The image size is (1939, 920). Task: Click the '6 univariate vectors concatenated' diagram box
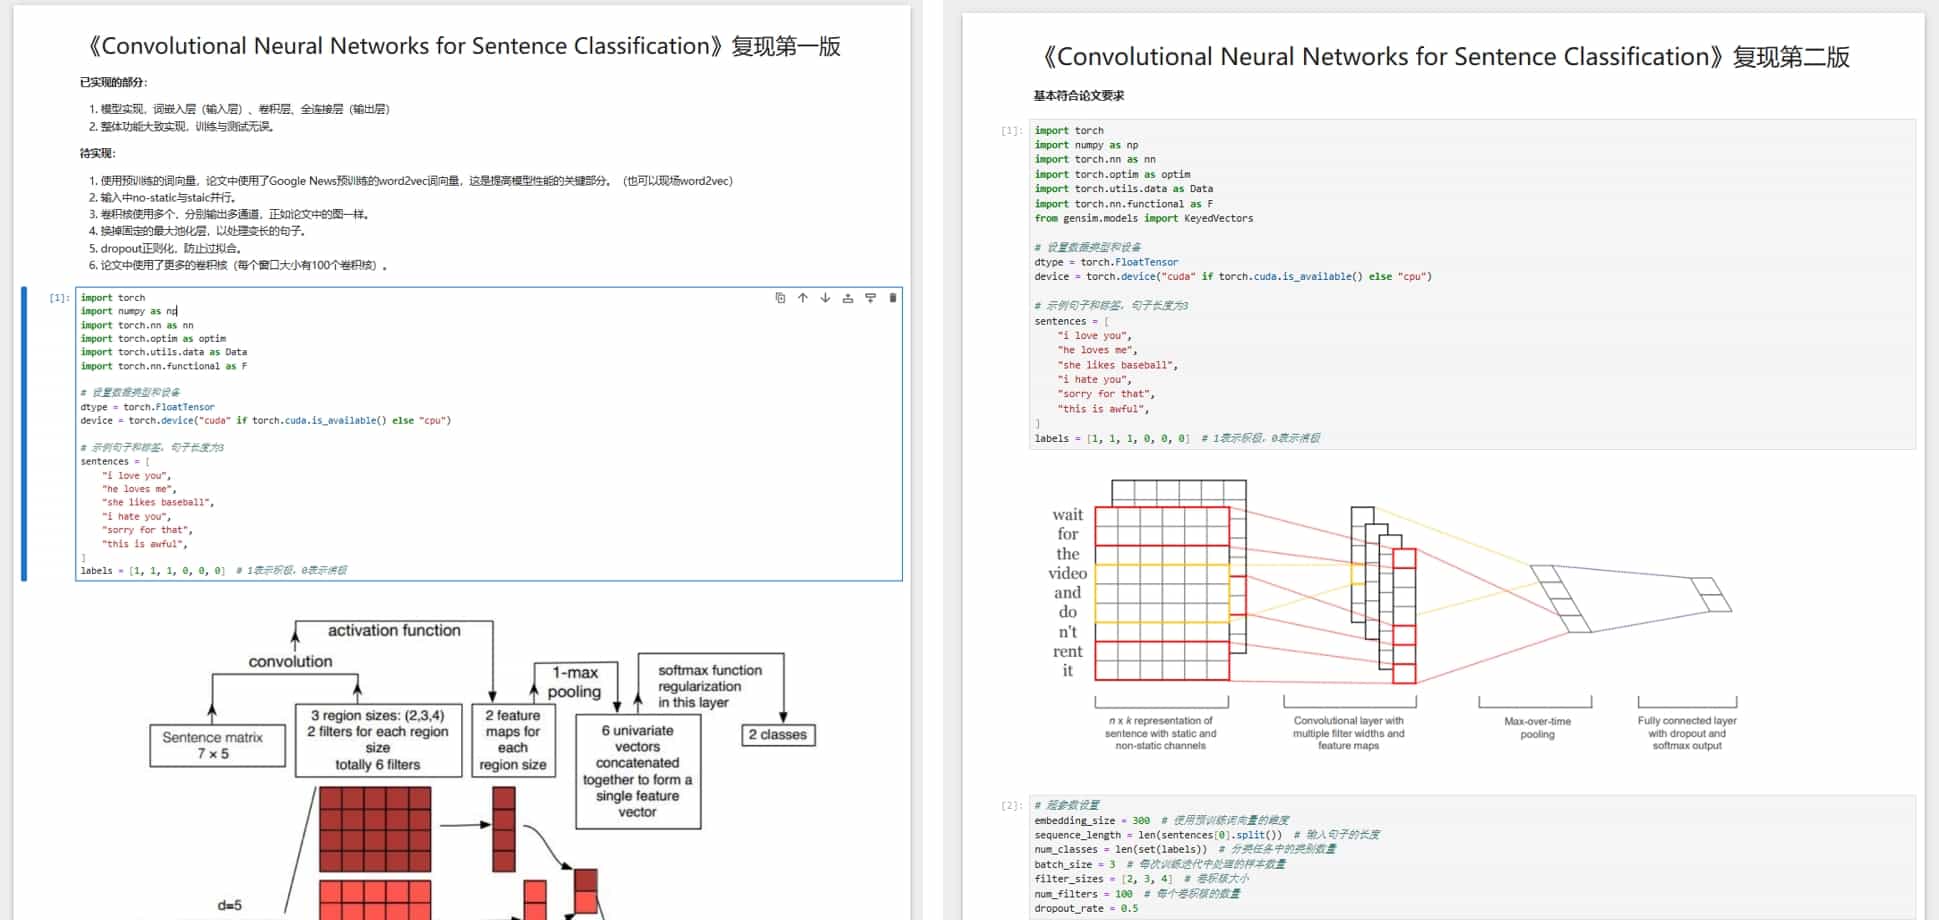(638, 771)
